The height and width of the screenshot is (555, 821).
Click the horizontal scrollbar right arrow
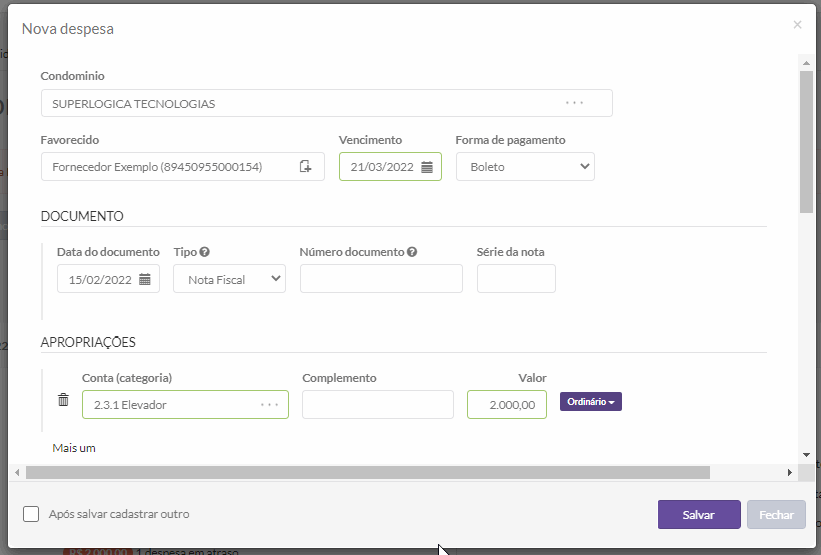(x=790, y=472)
